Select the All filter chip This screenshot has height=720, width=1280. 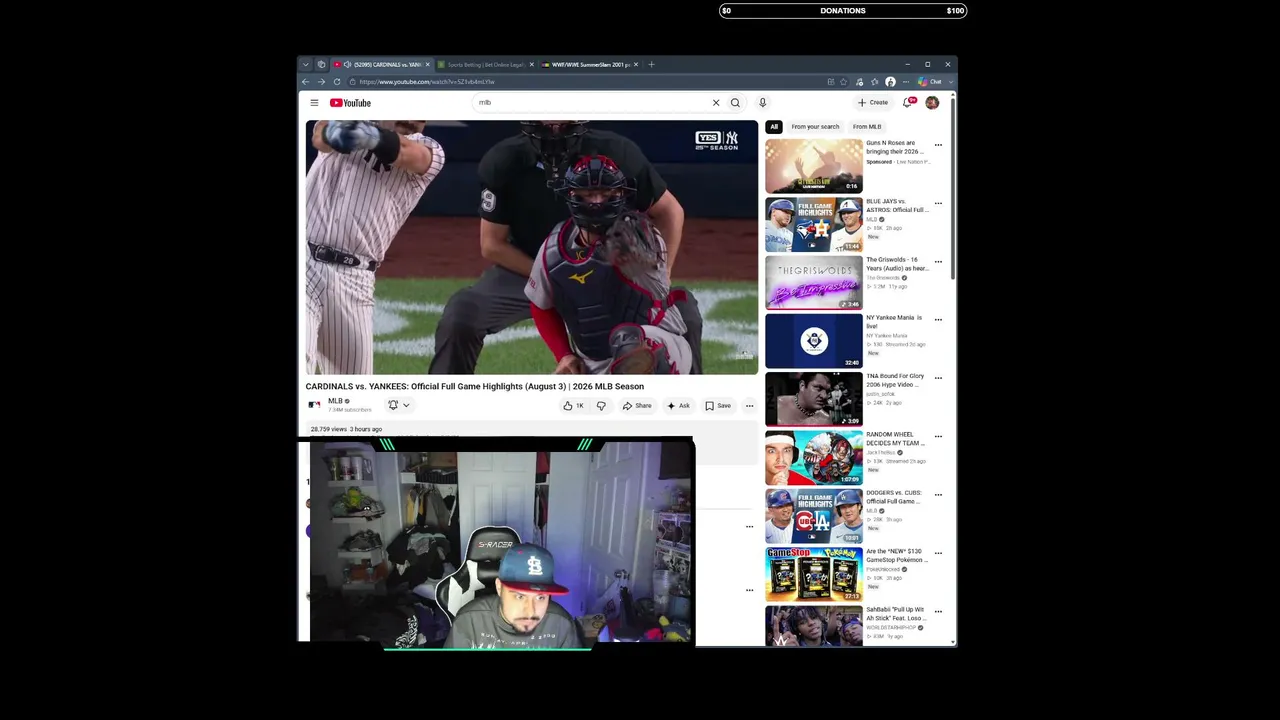(774, 127)
